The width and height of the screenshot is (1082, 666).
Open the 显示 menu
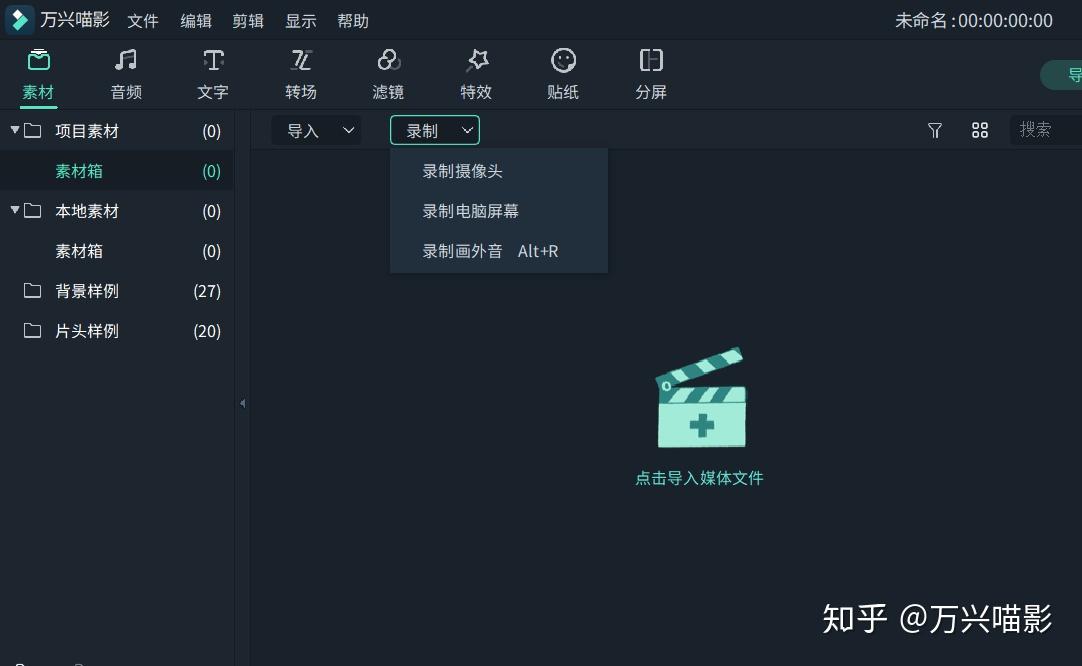301,21
